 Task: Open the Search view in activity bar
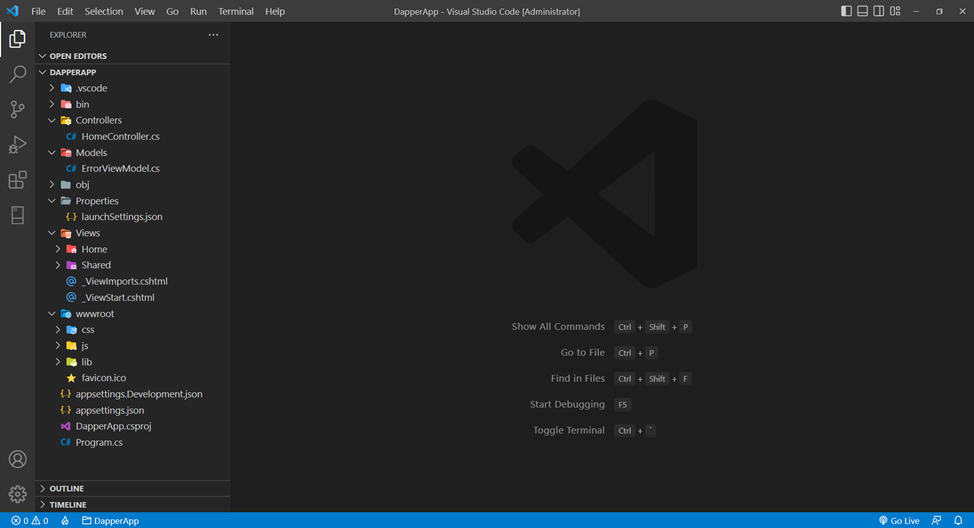(17, 74)
